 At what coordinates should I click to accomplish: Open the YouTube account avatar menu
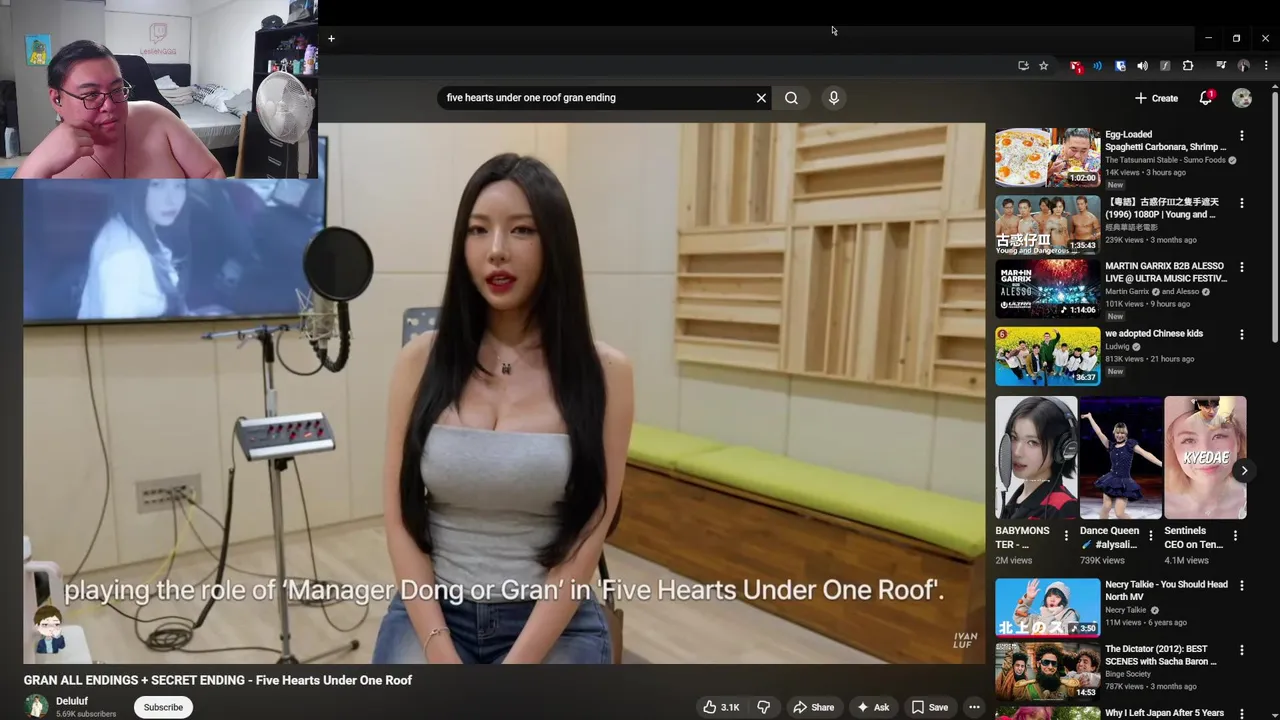1242,98
